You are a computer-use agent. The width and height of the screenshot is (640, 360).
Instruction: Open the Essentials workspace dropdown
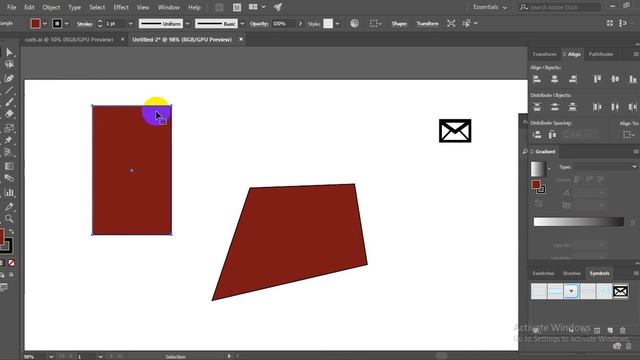[x=490, y=7]
